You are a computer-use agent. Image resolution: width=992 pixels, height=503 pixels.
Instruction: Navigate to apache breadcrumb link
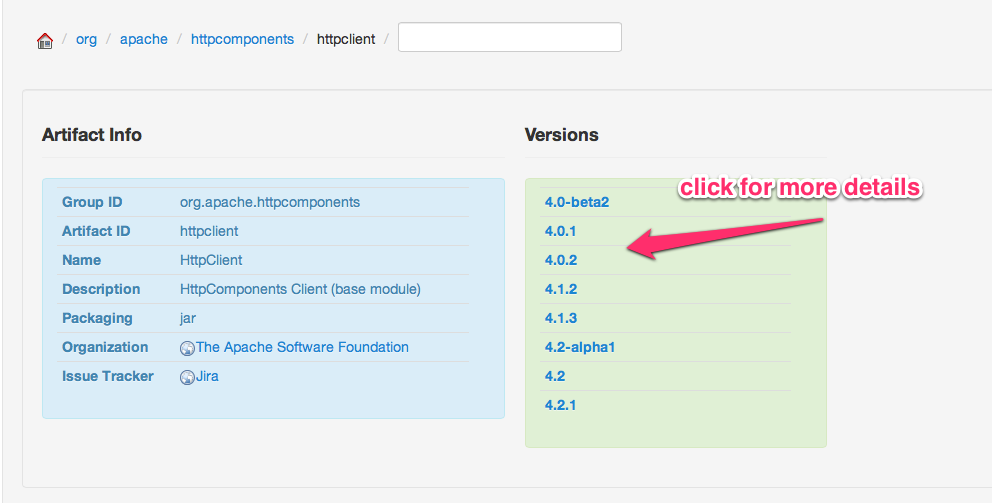tap(144, 40)
